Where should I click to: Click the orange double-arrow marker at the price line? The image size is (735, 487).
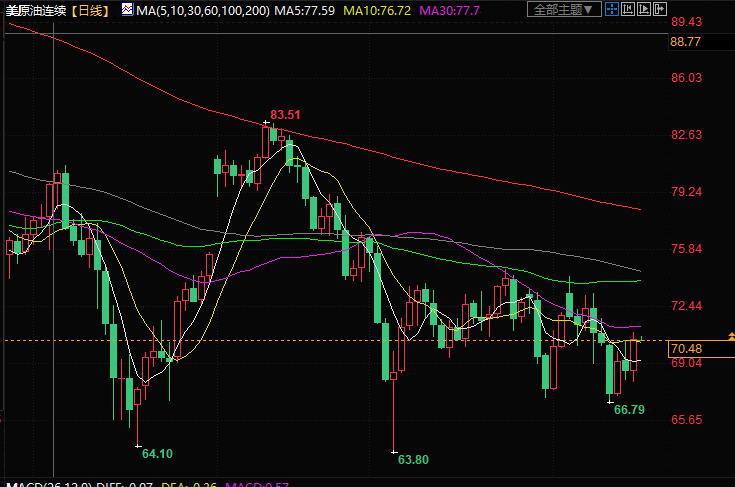729,334
